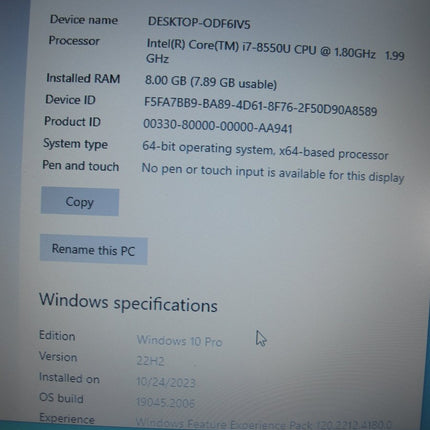Click the Installed on label

pyautogui.click(x=69, y=378)
